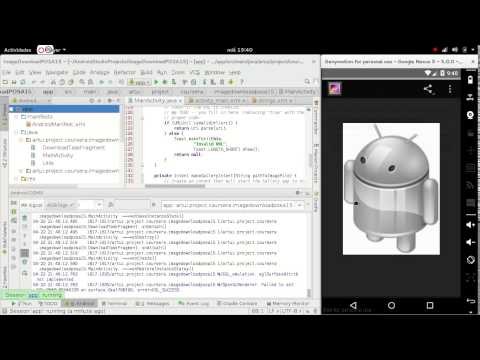Collapse the manifests folder
This screenshot has height=360, width=480.
(x=16, y=117)
